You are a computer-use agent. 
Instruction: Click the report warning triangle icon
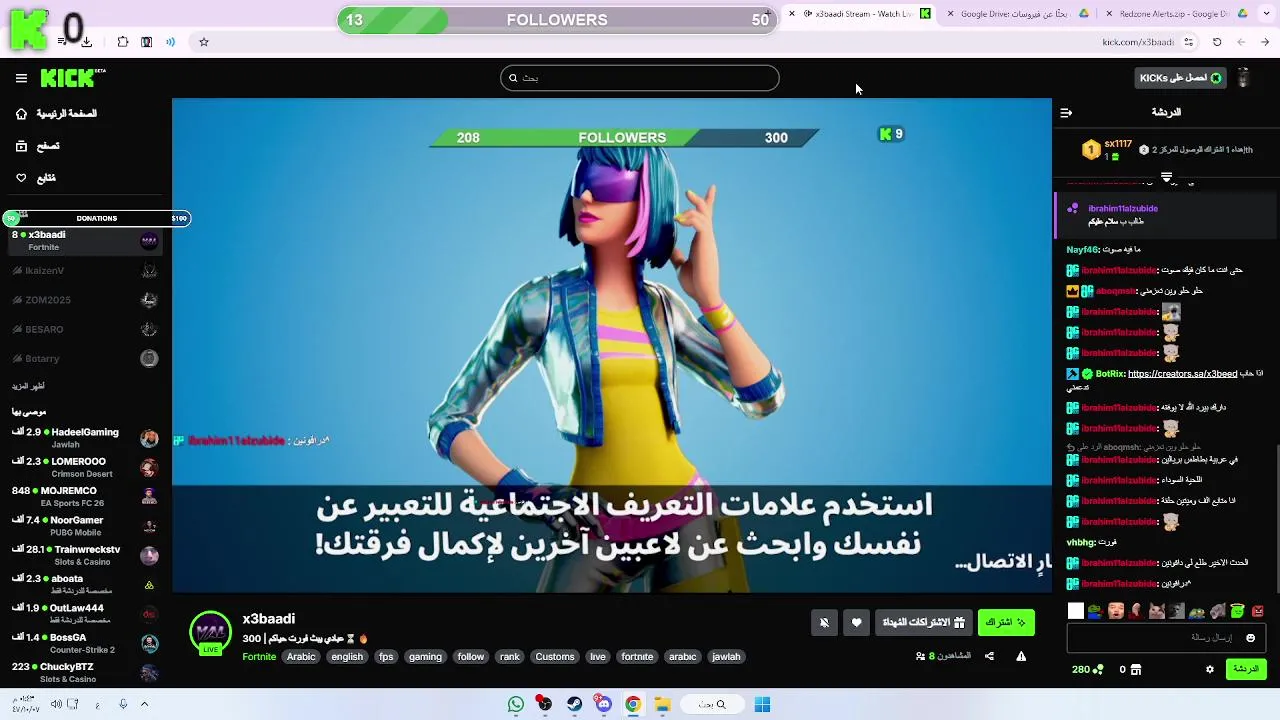(x=1021, y=656)
